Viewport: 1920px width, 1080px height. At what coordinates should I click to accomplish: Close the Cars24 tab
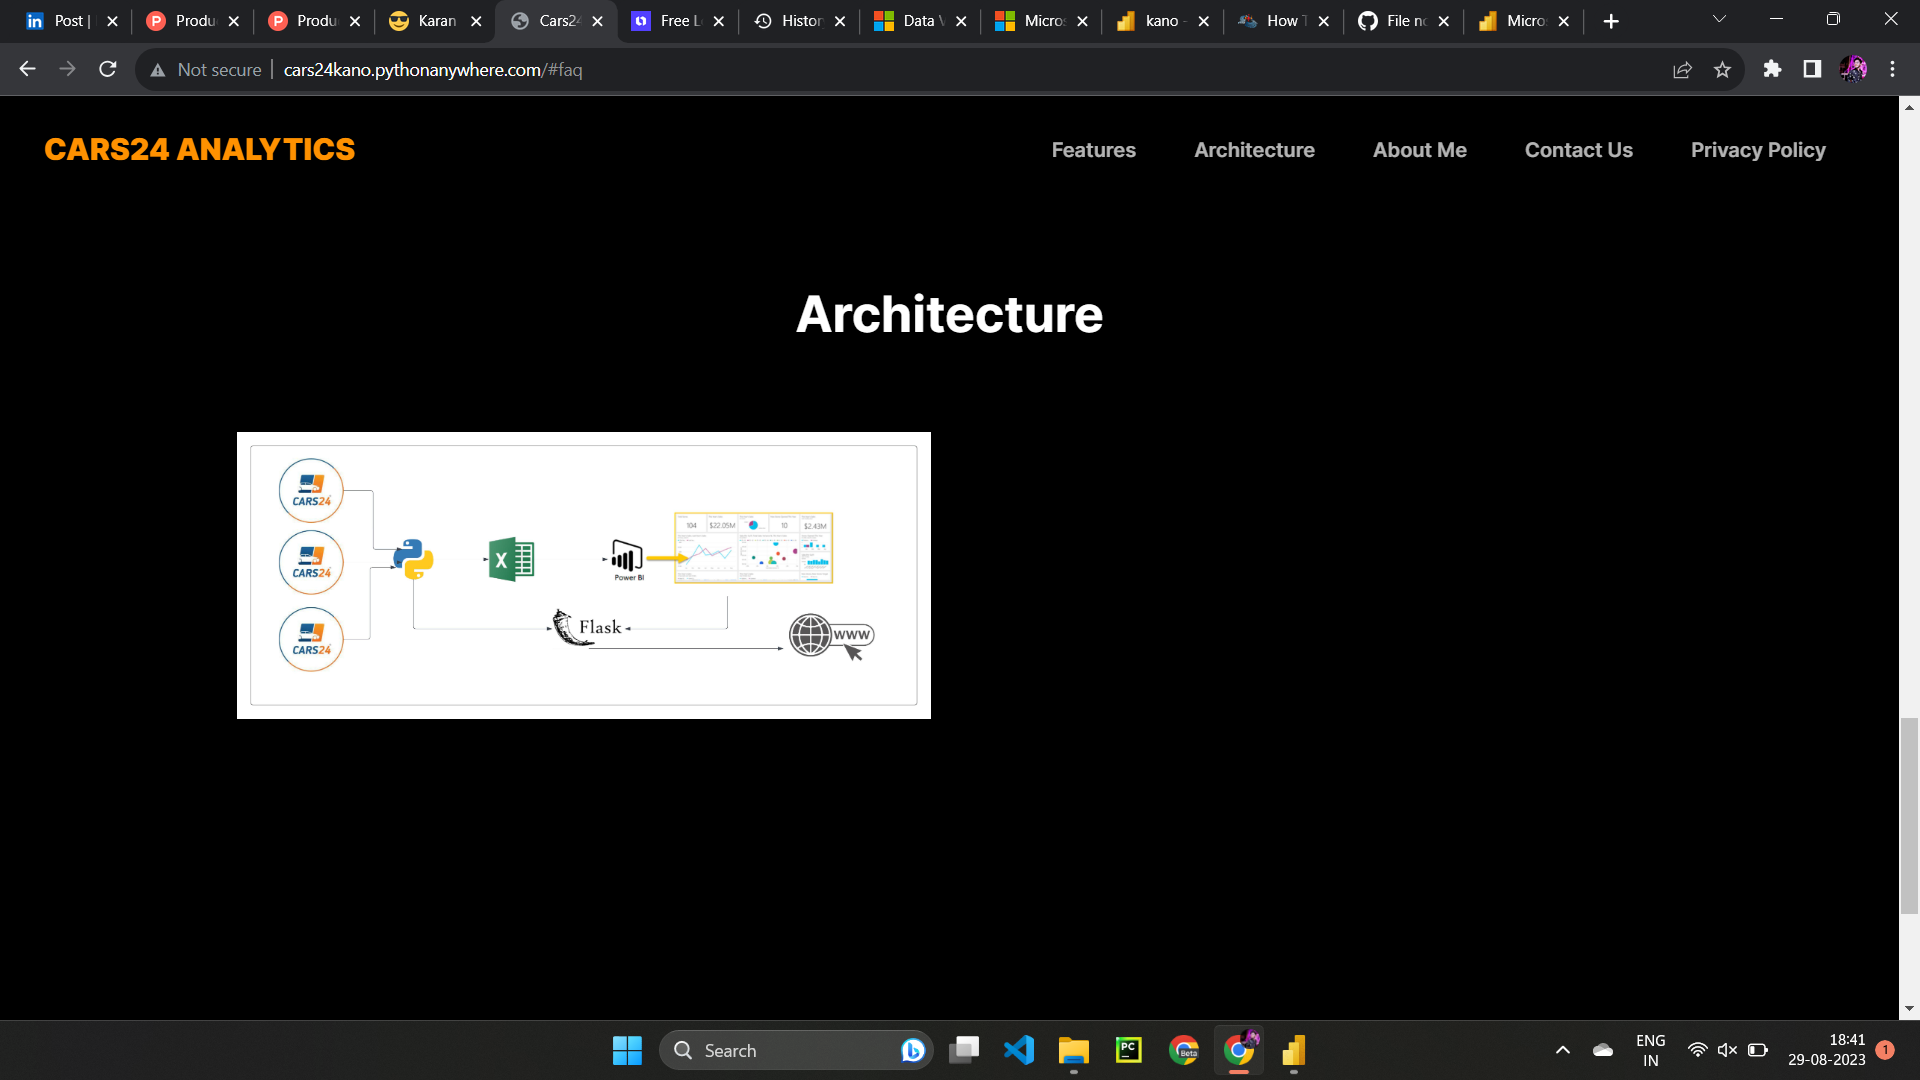coord(598,21)
